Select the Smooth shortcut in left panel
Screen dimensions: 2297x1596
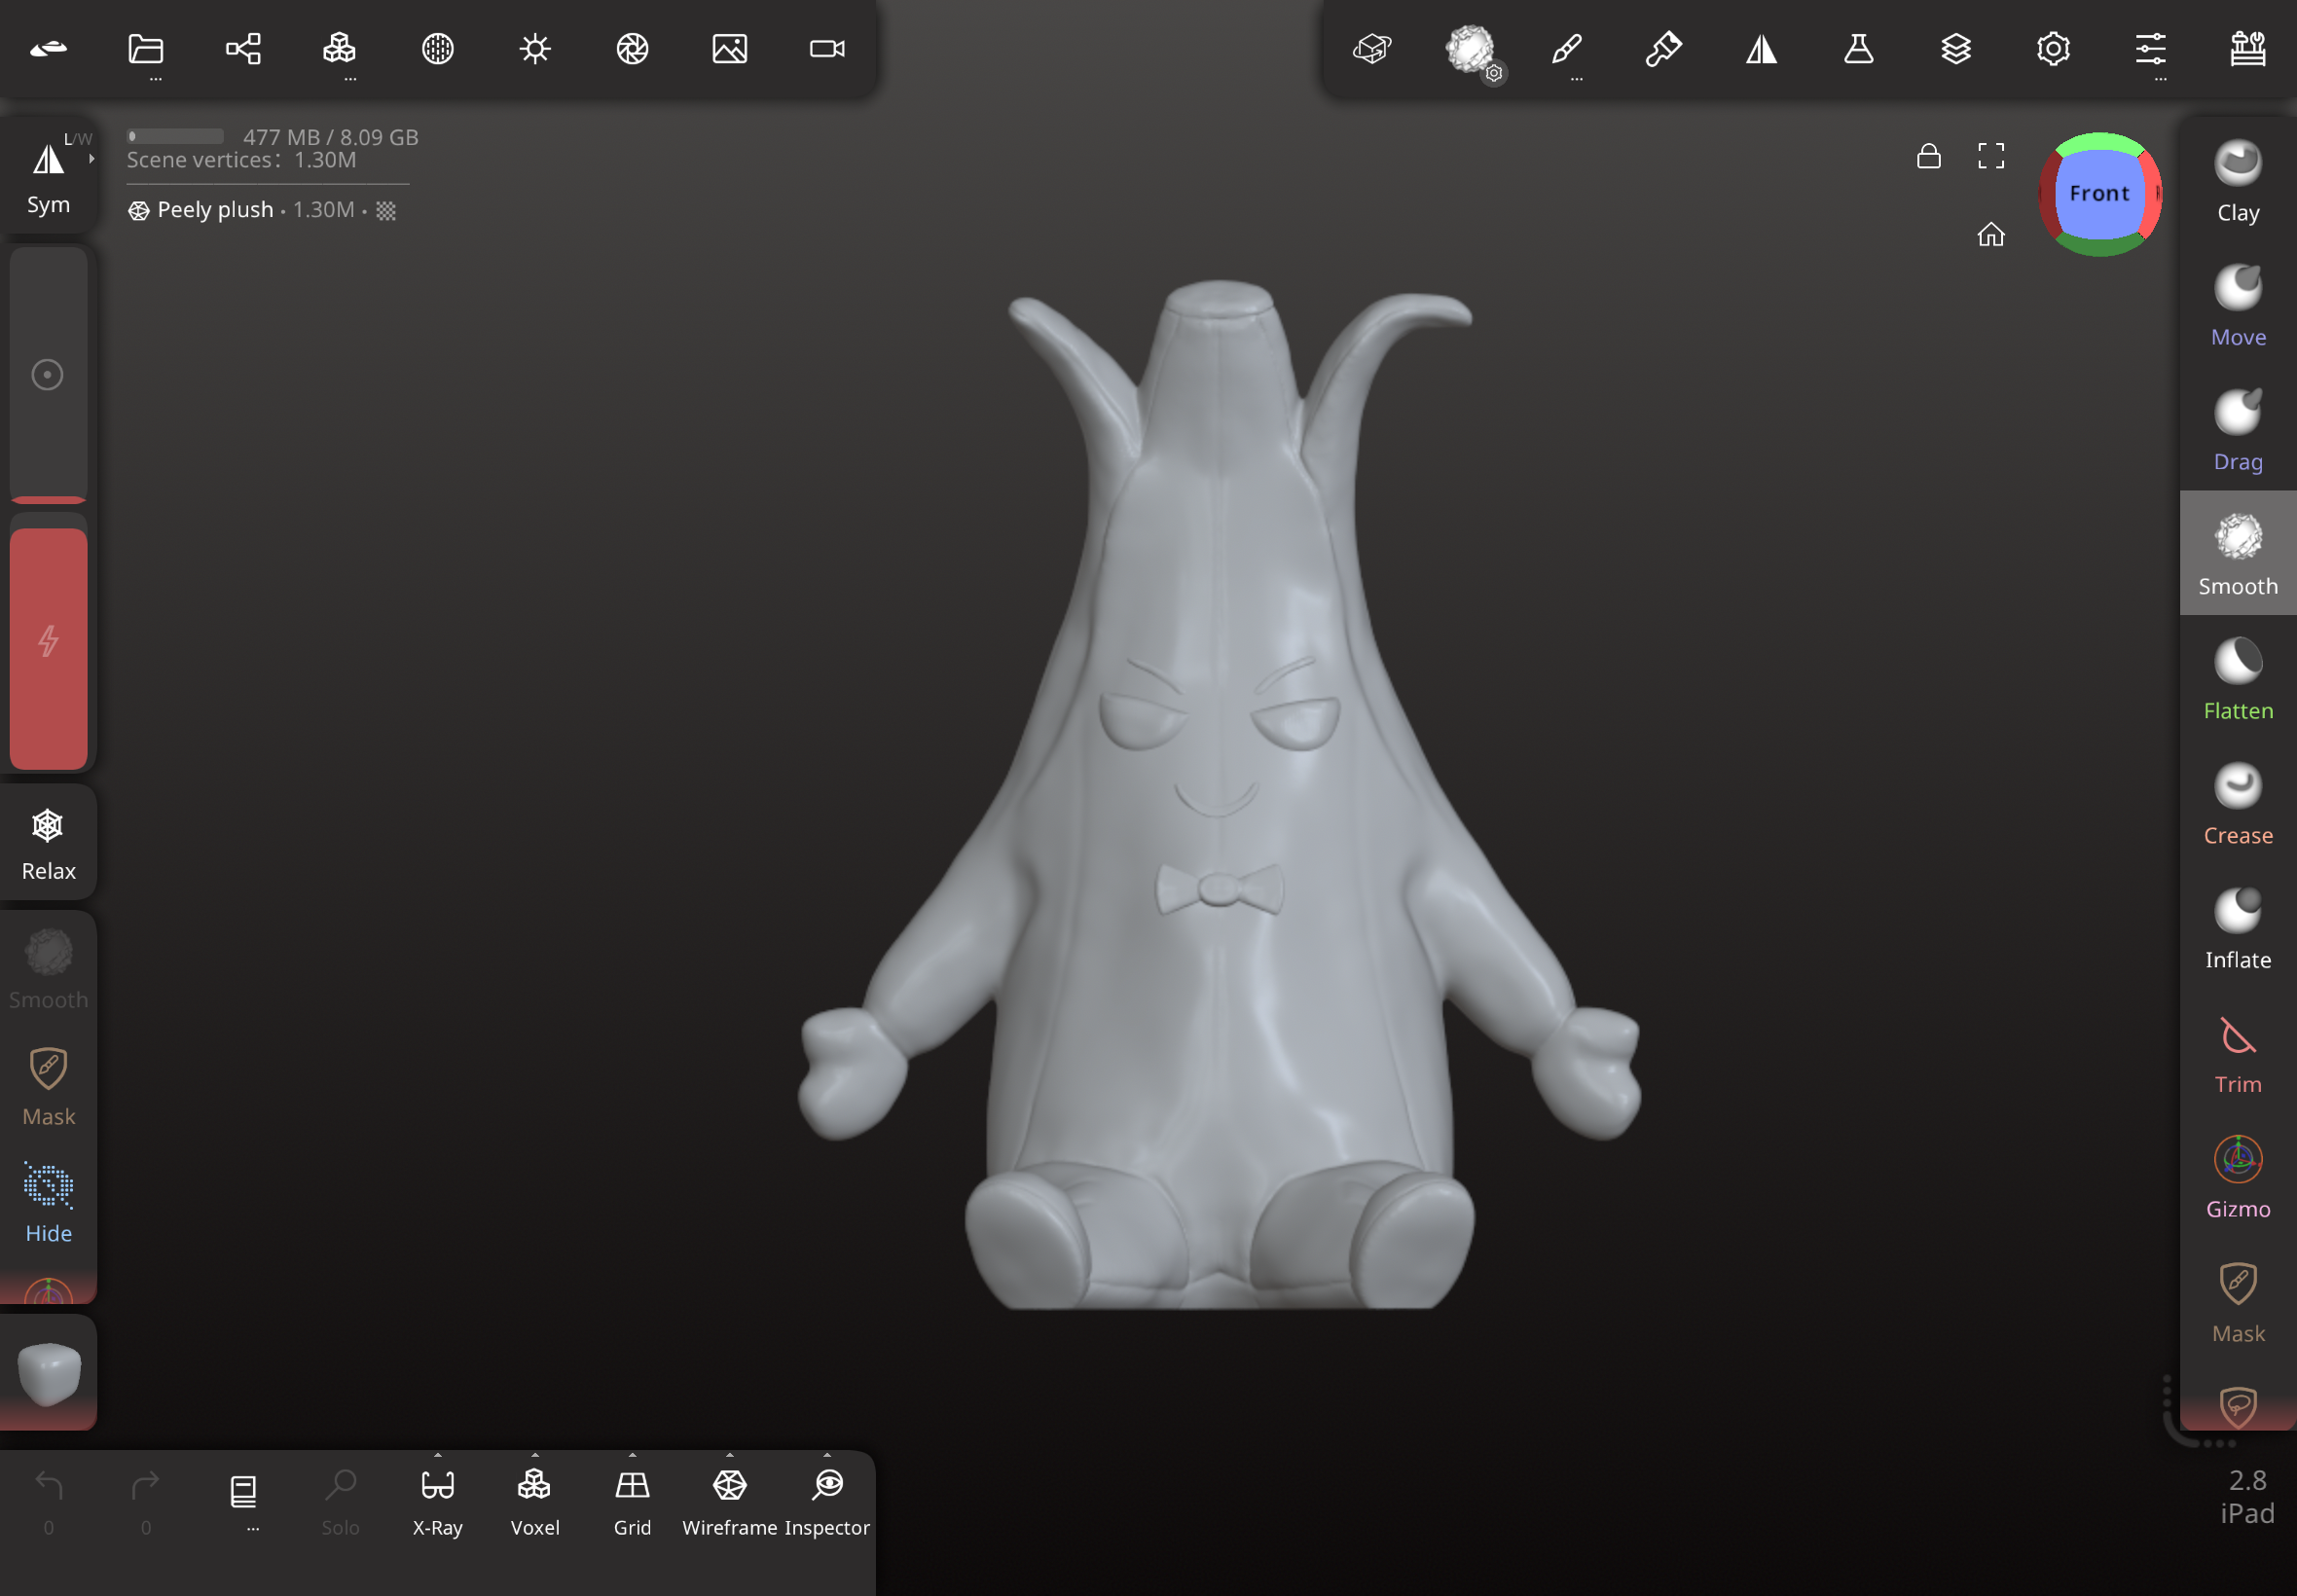point(48,968)
